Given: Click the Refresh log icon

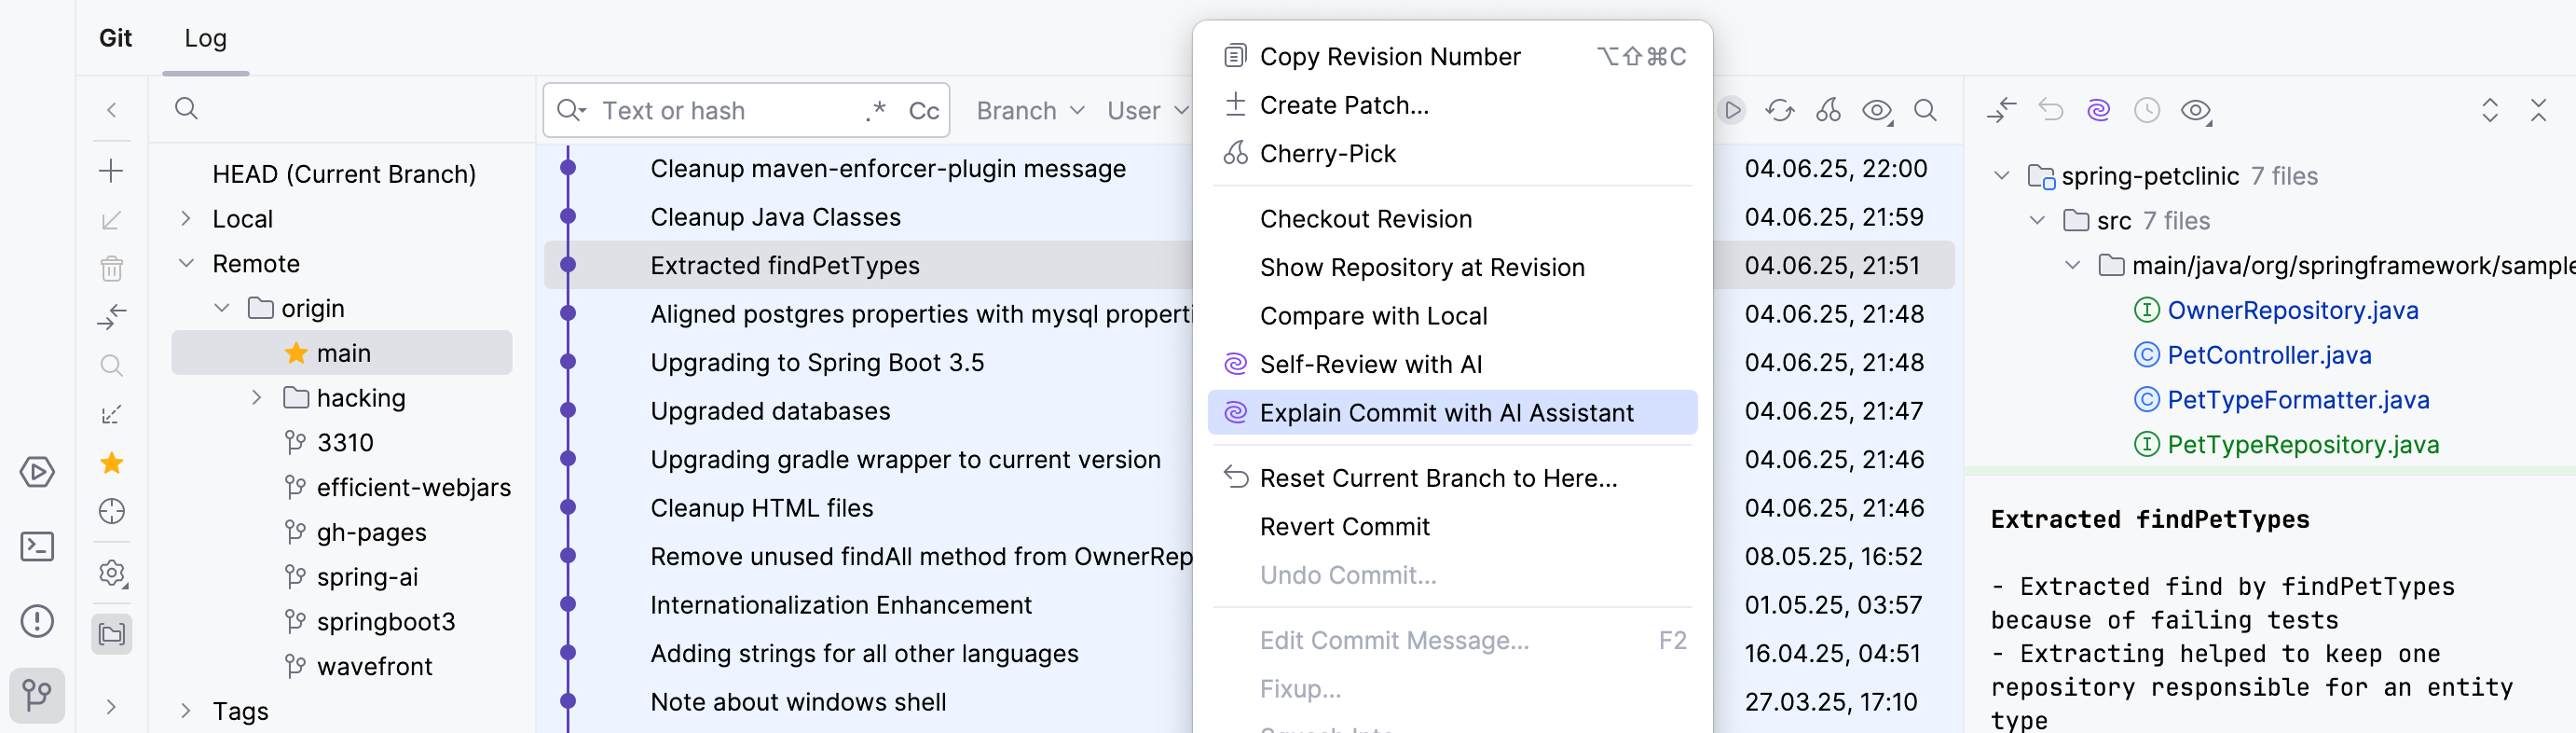Looking at the screenshot, I should point(1779,110).
